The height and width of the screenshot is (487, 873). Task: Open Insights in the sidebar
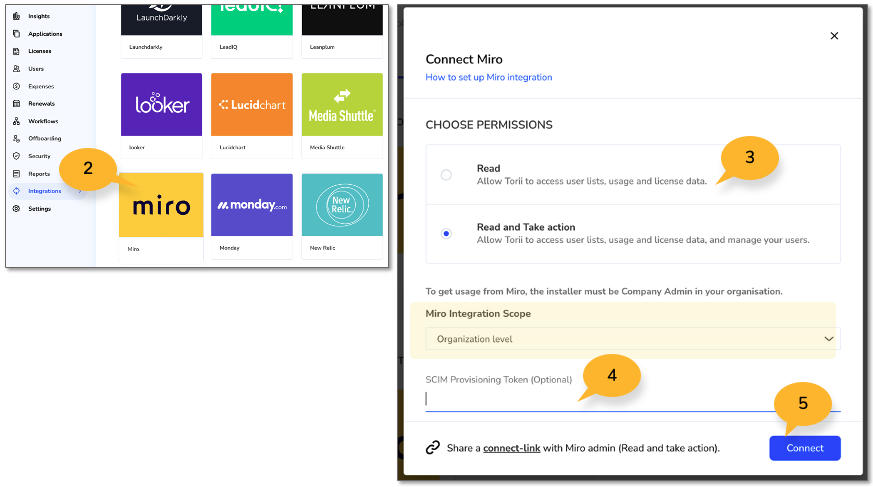click(x=39, y=16)
